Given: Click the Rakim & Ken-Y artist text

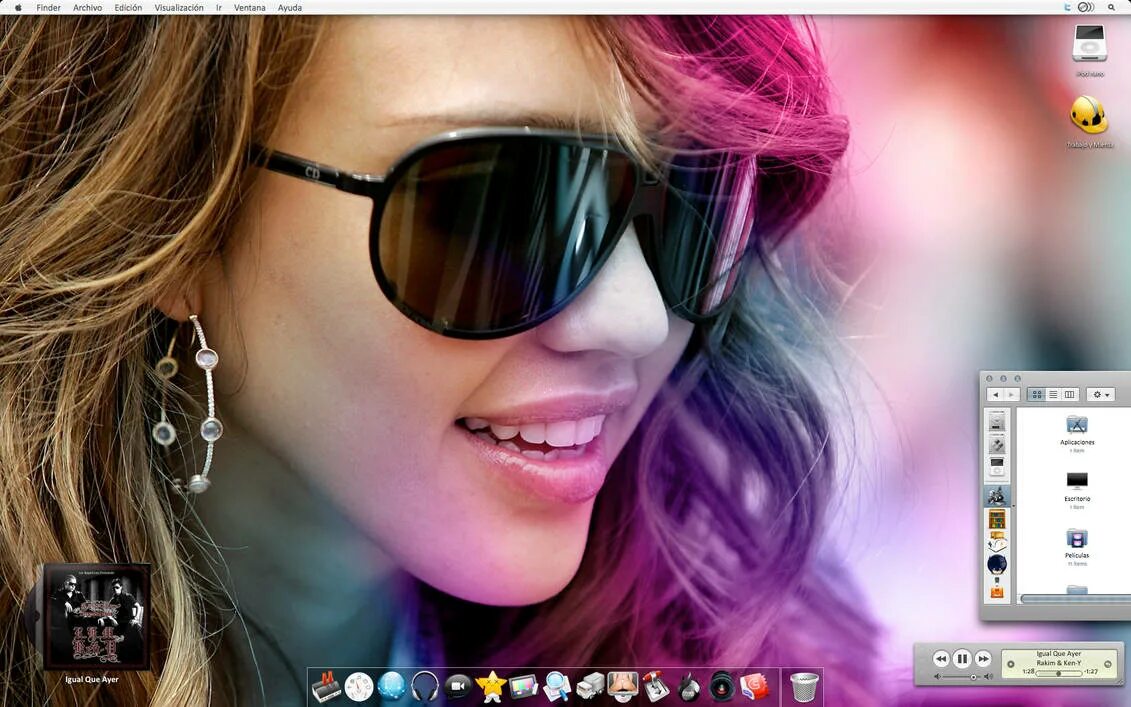Looking at the screenshot, I should [x=1059, y=663].
